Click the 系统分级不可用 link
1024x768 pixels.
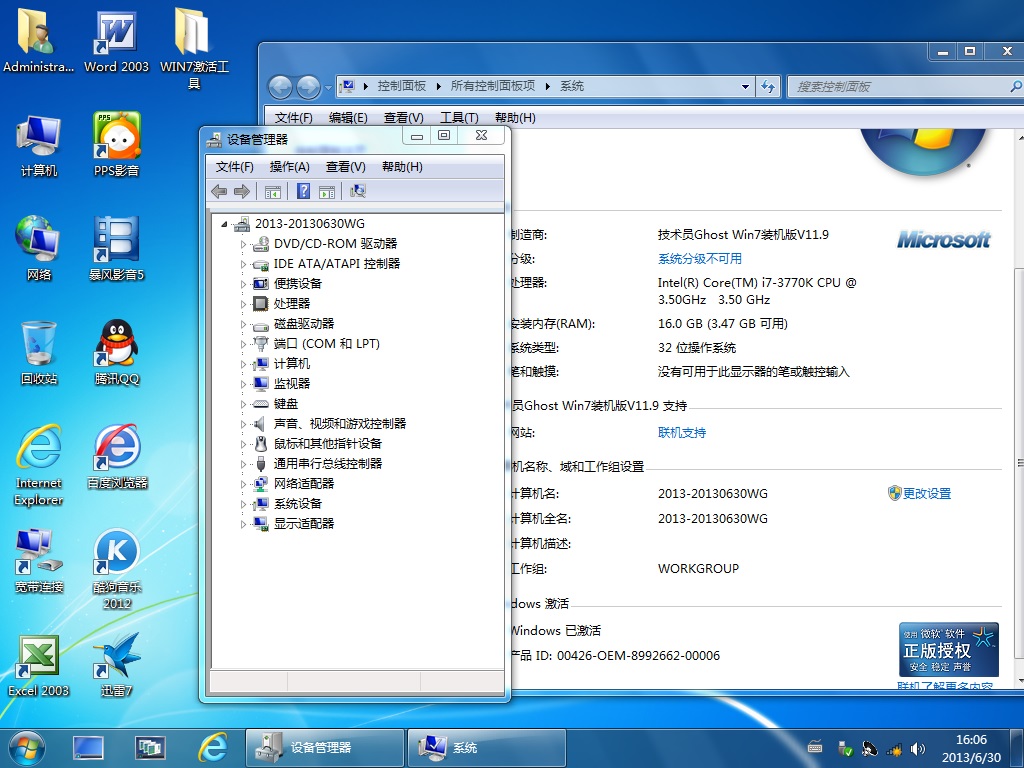699,259
